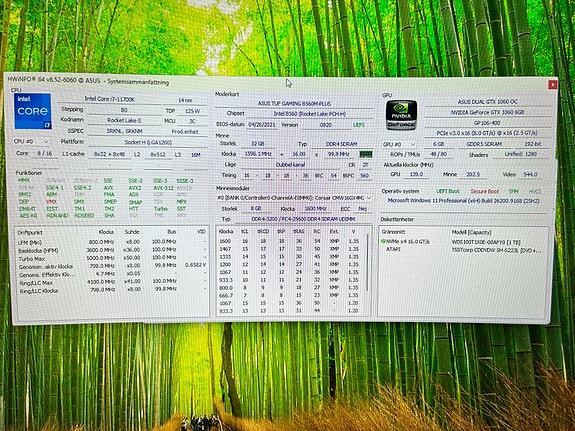
Task: Click the ASUS TUF GAMING B560M-PLUS field
Action: [294, 103]
